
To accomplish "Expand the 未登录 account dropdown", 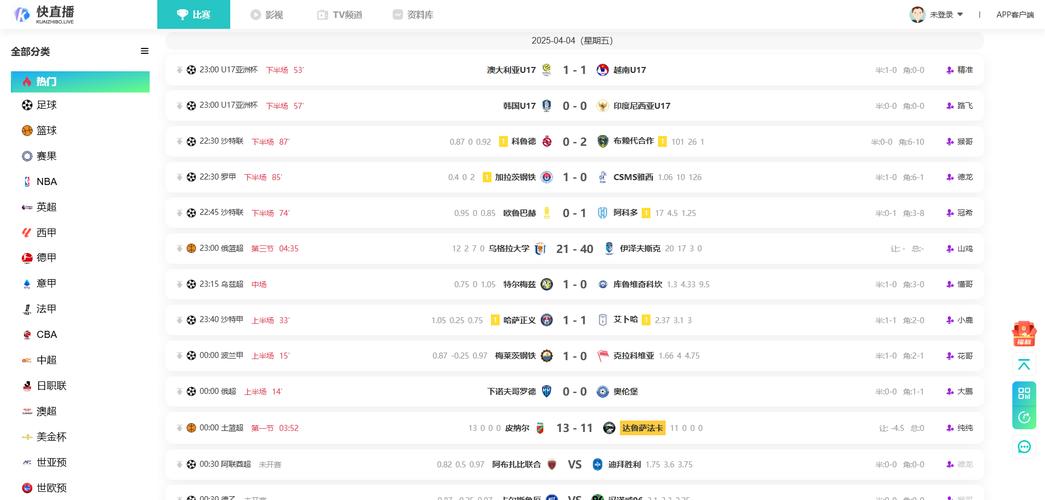I will 946,14.
